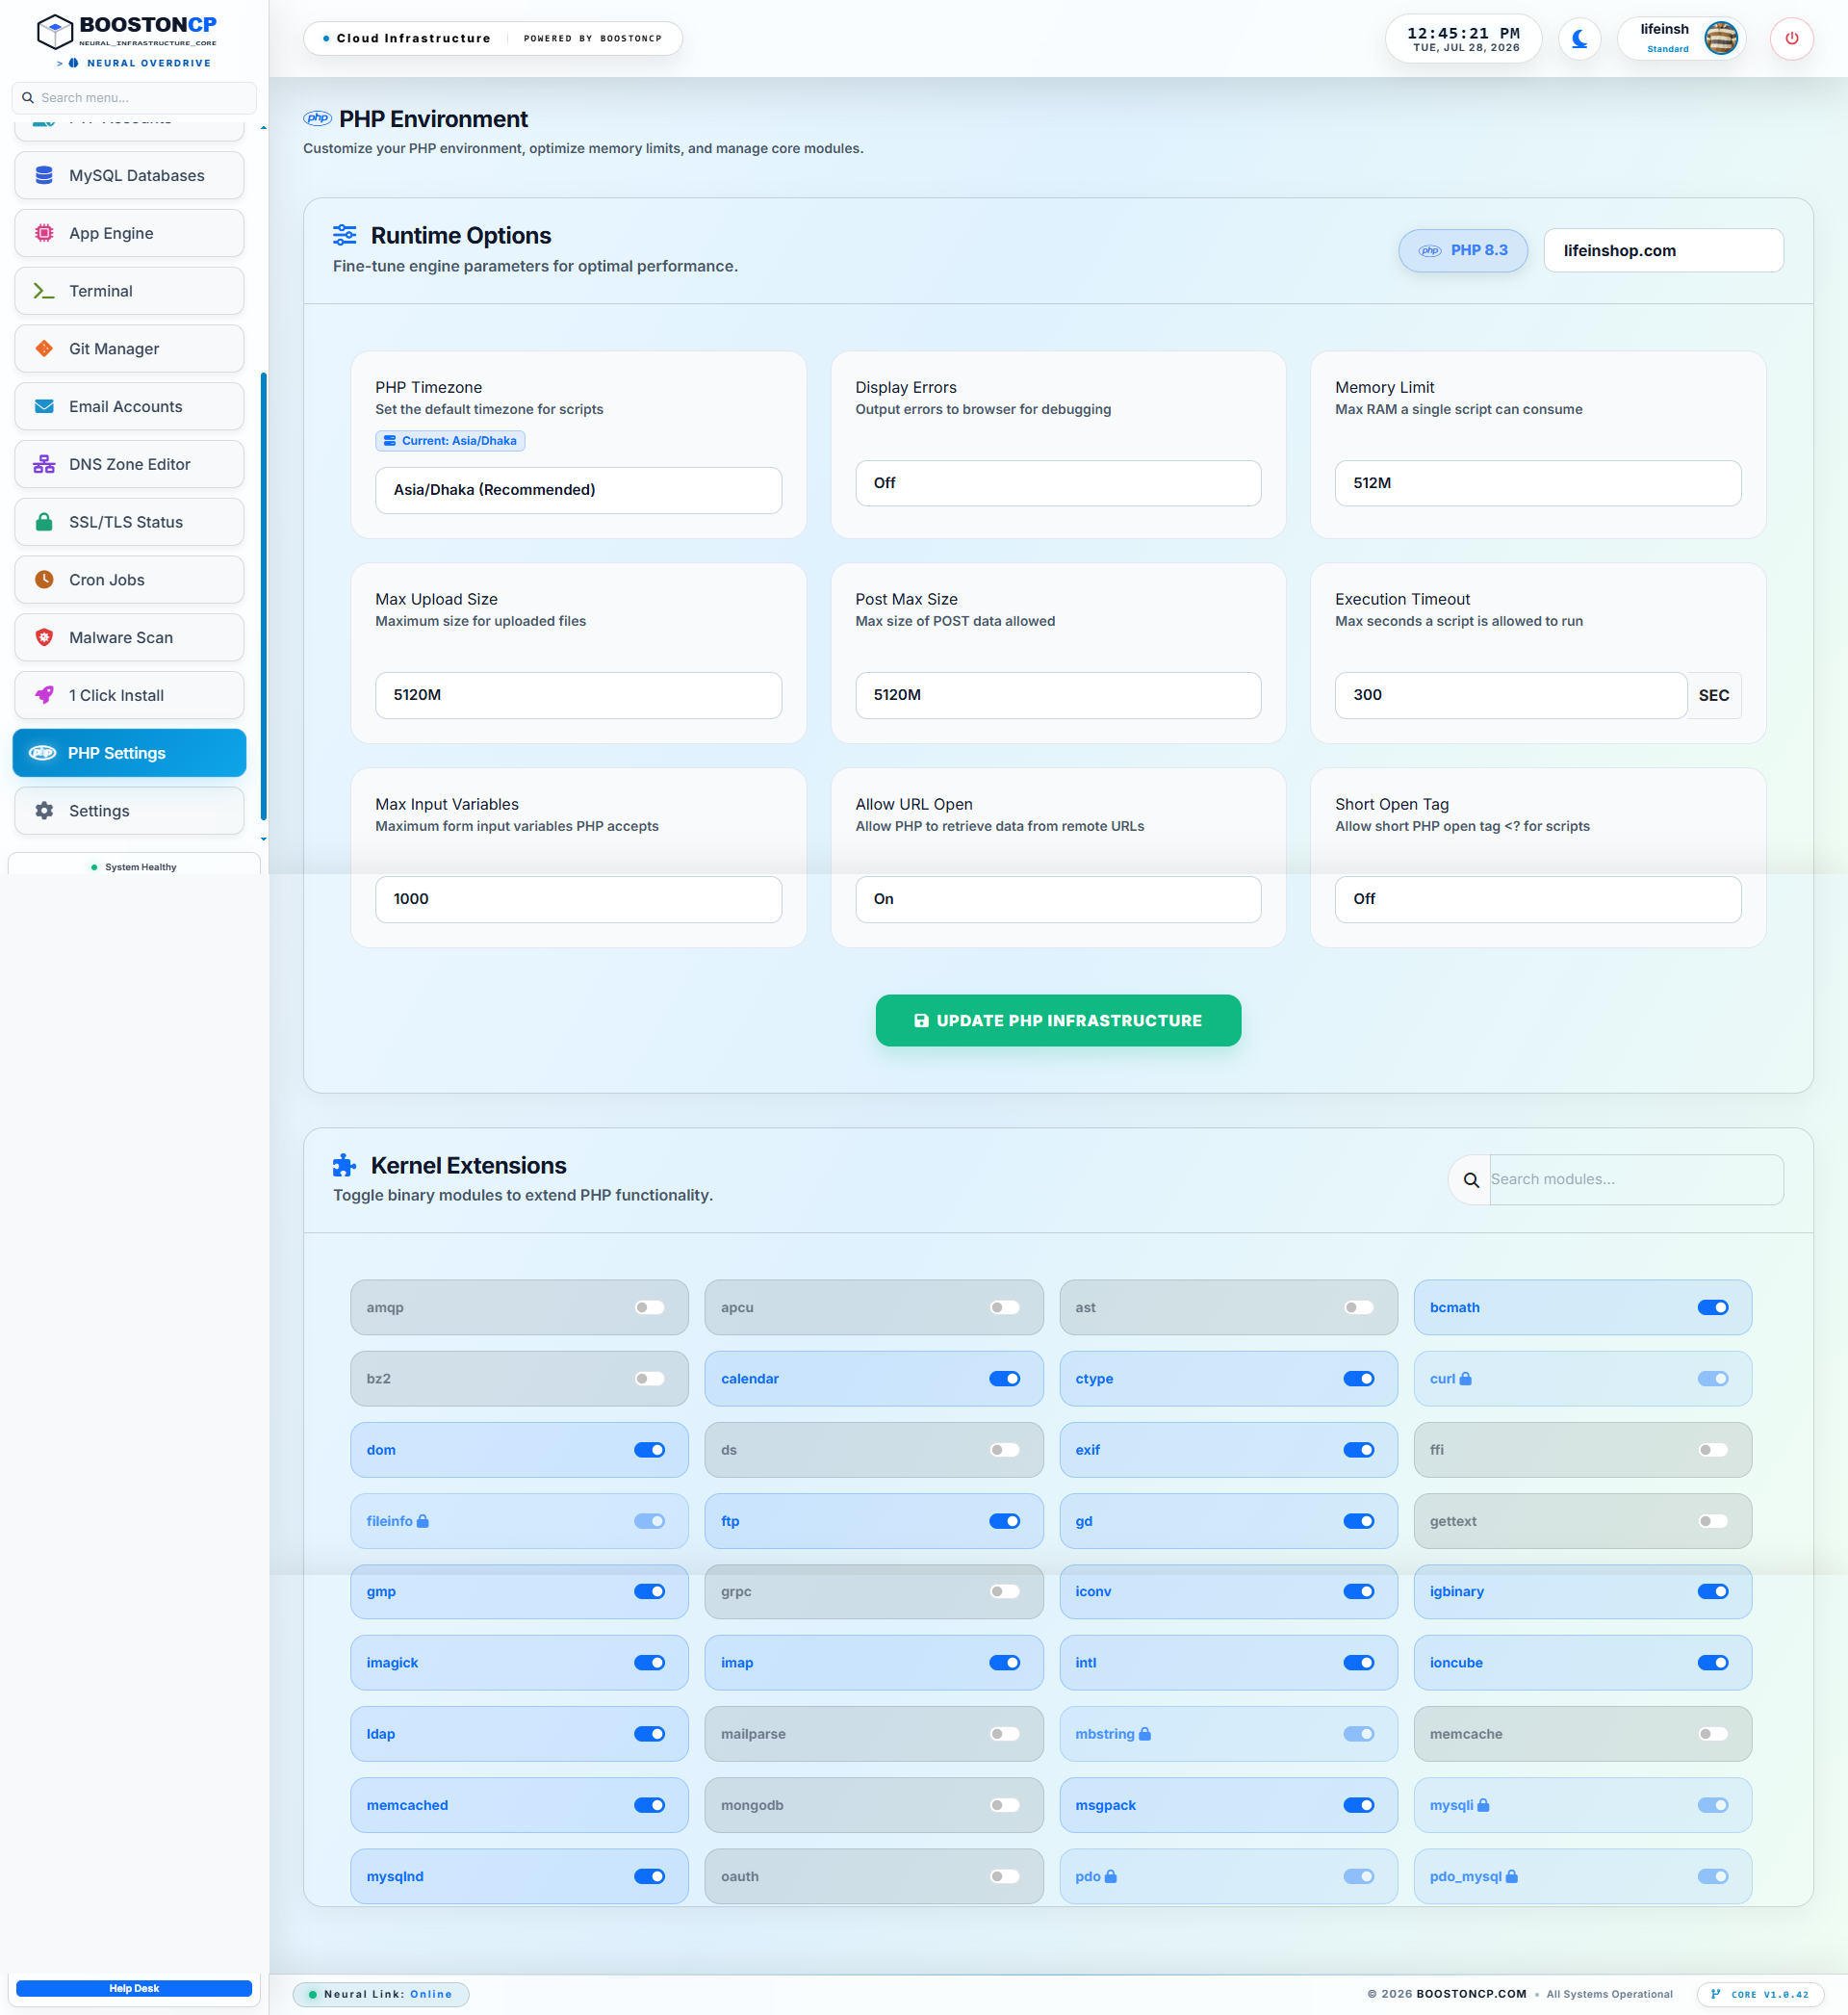Click the lock icon next to pdo_mysql
This screenshot has width=1848, height=2015.
pyautogui.click(x=1512, y=1877)
